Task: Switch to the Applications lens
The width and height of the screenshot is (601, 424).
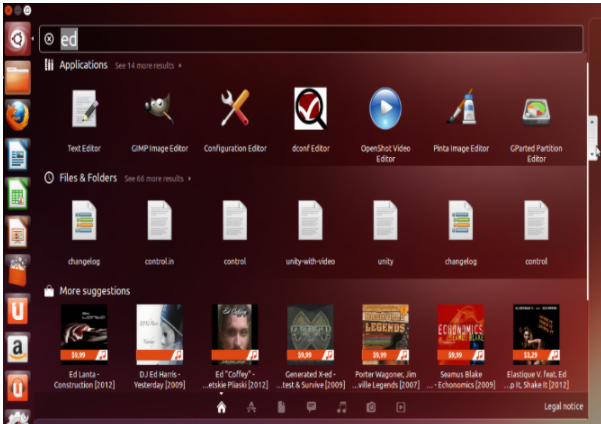Action: point(251,407)
